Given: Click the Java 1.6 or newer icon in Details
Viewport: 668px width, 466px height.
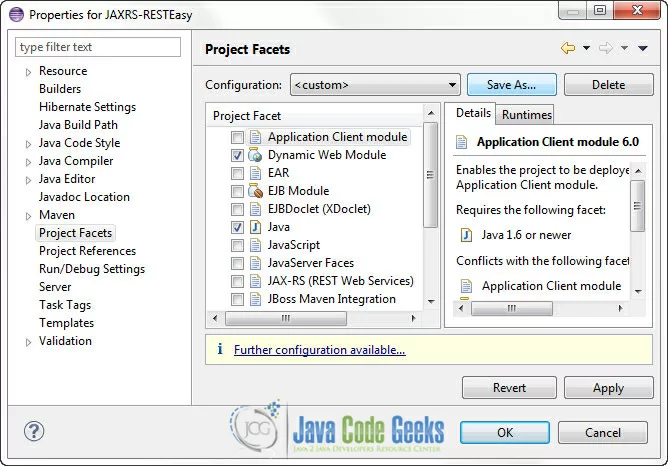Looking at the screenshot, I should pos(466,235).
